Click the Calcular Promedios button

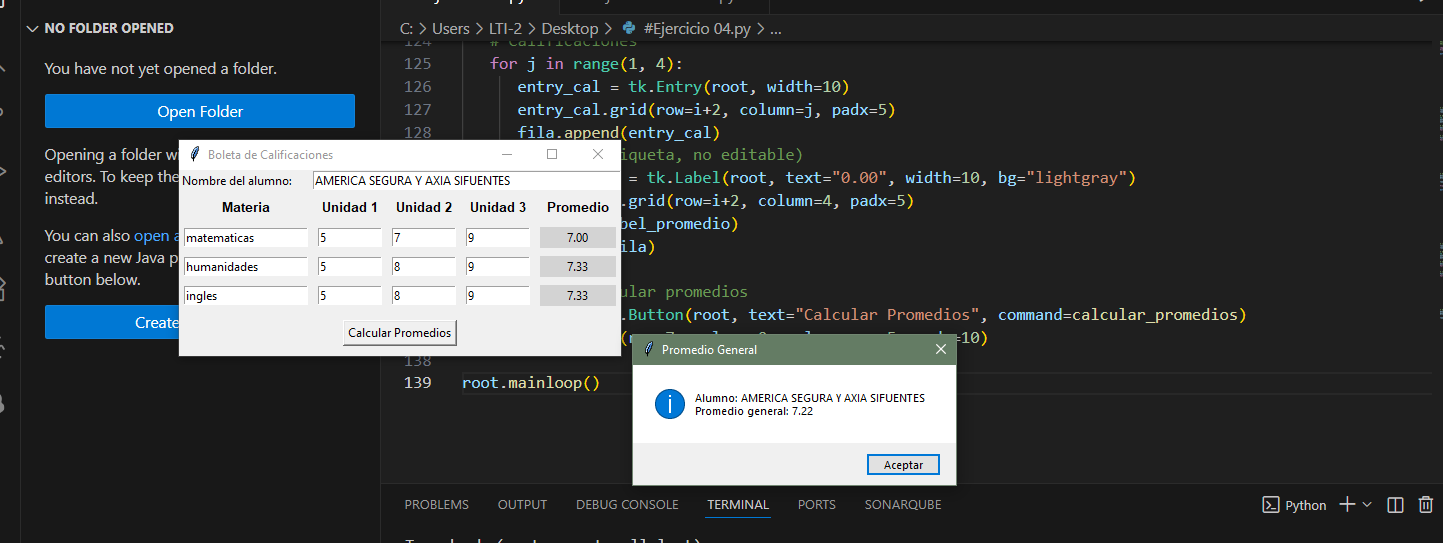click(x=399, y=333)
